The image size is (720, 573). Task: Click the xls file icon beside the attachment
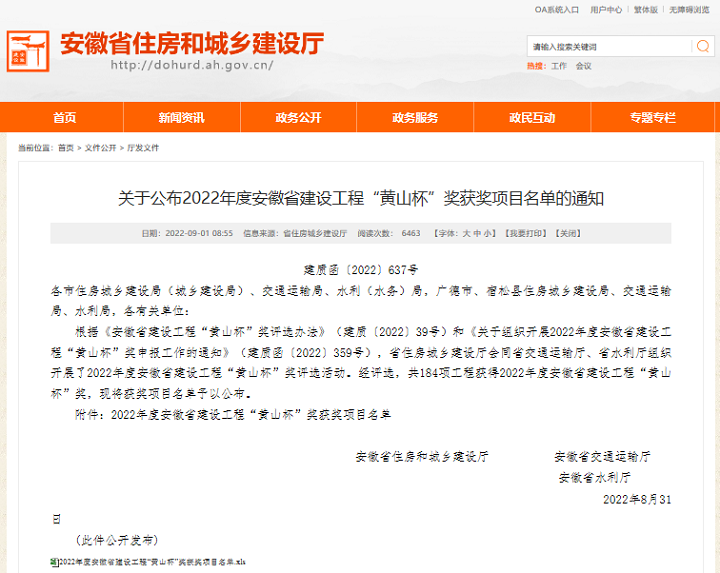coord(54,562)
